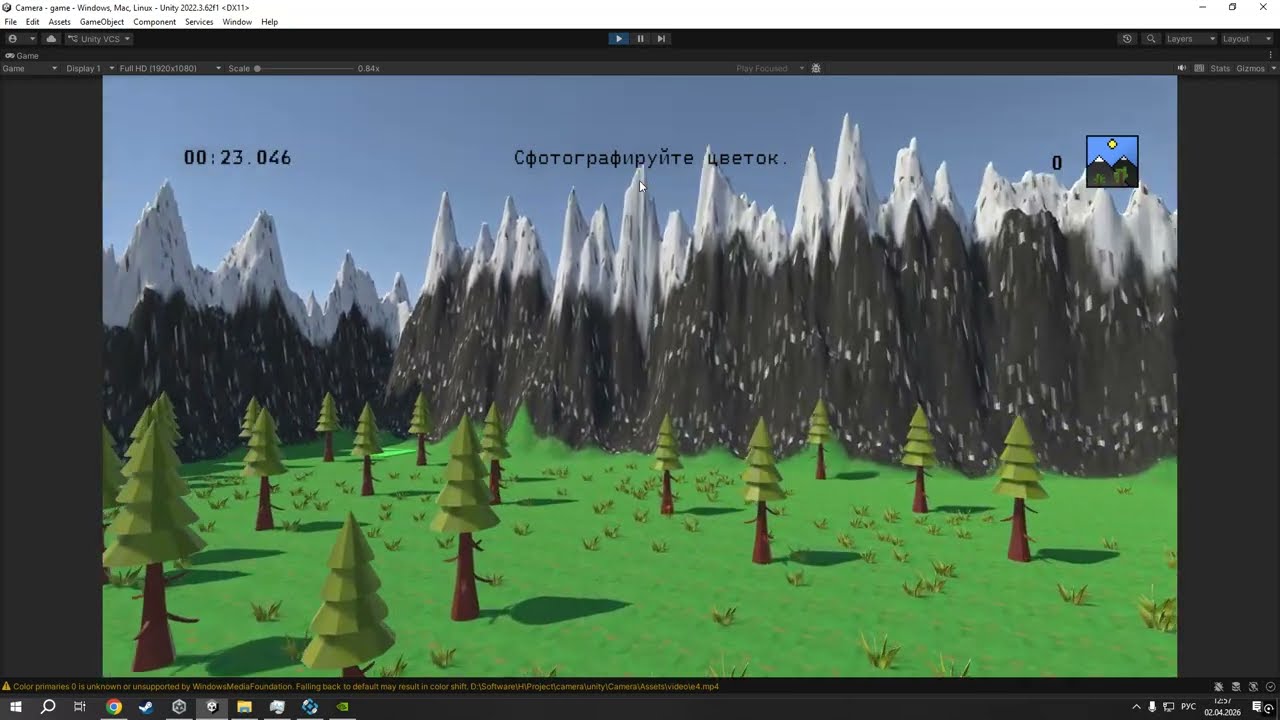
Task: Open the Services menu
Action: tap(199, 22)
